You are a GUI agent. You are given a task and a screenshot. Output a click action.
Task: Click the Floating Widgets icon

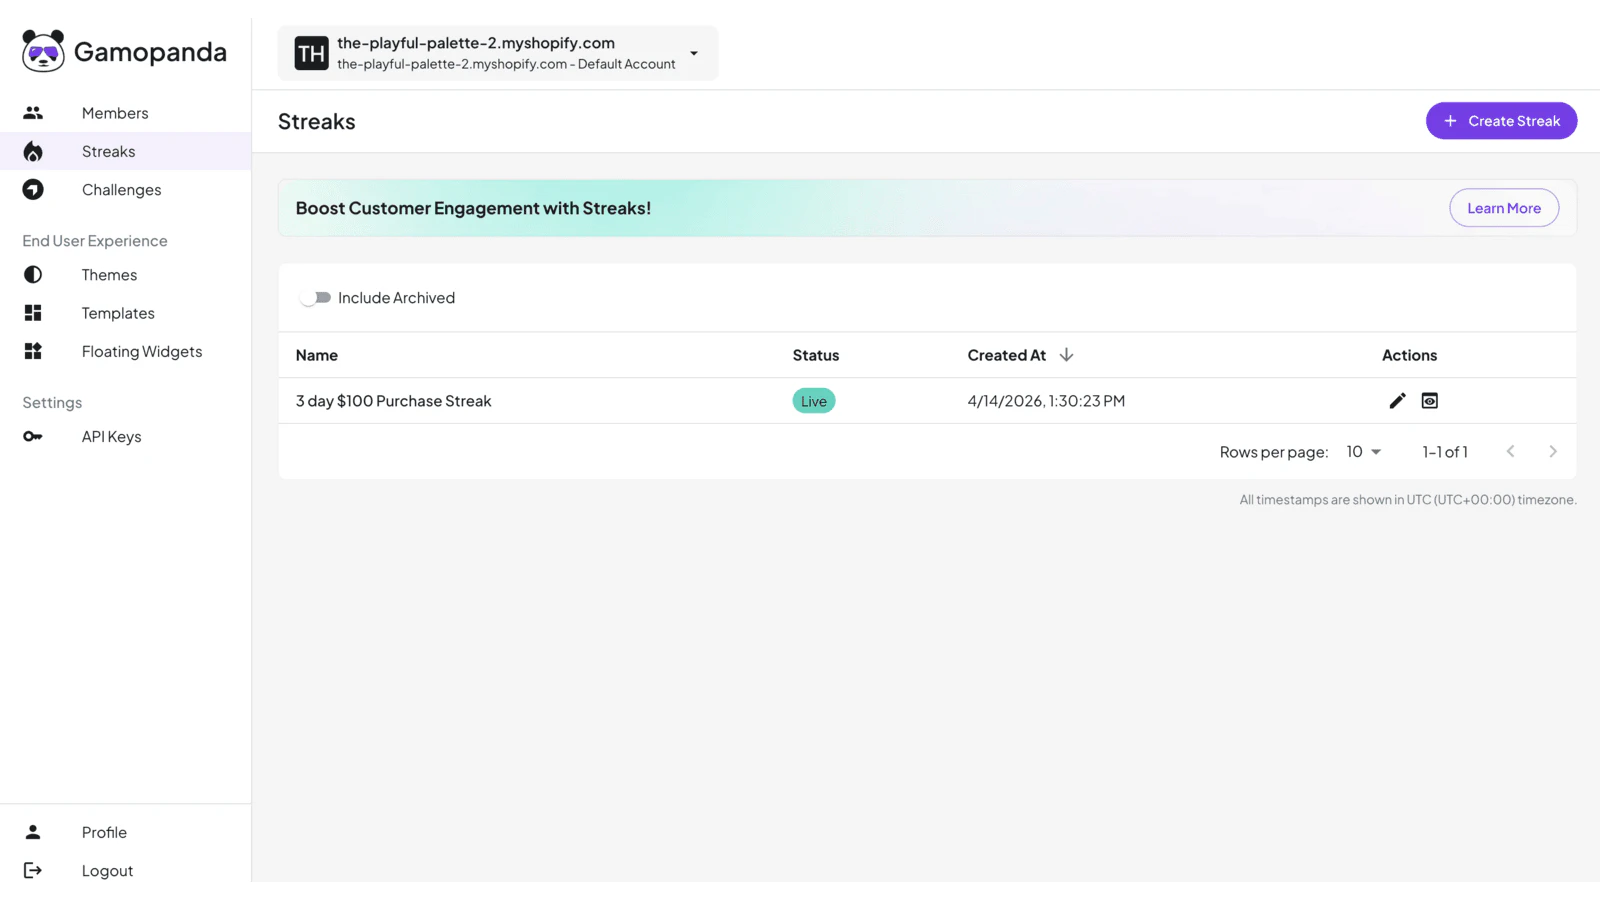pos(33,351)
